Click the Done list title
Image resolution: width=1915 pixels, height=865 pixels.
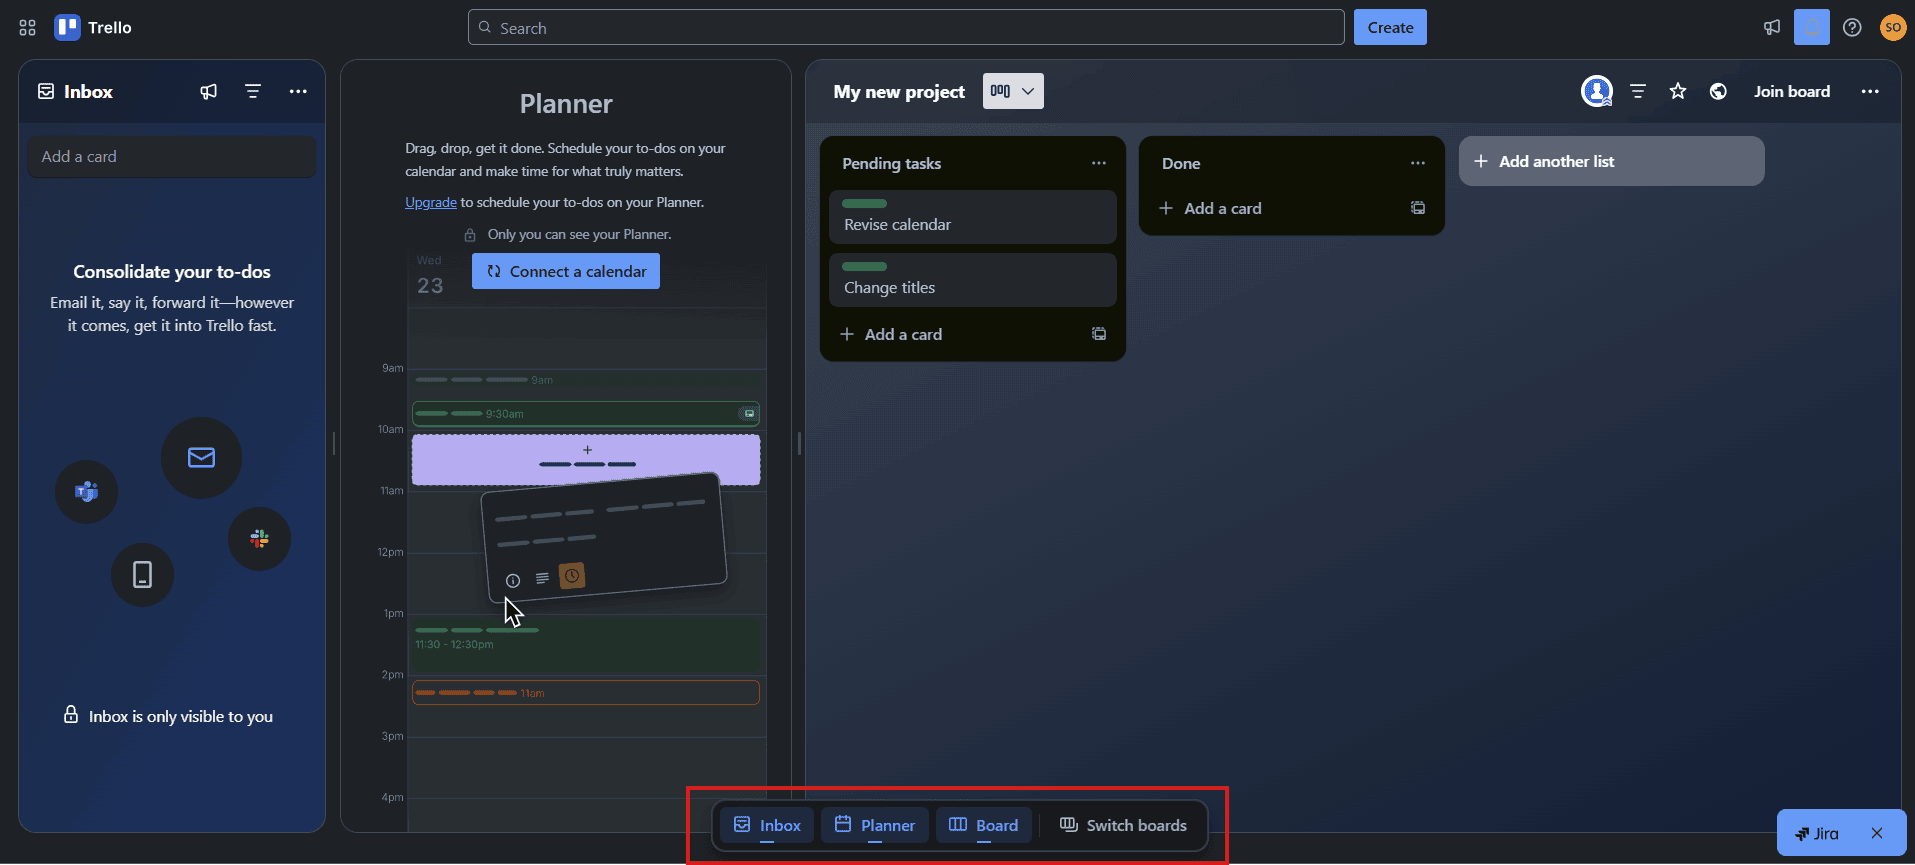click(1181, 163)
